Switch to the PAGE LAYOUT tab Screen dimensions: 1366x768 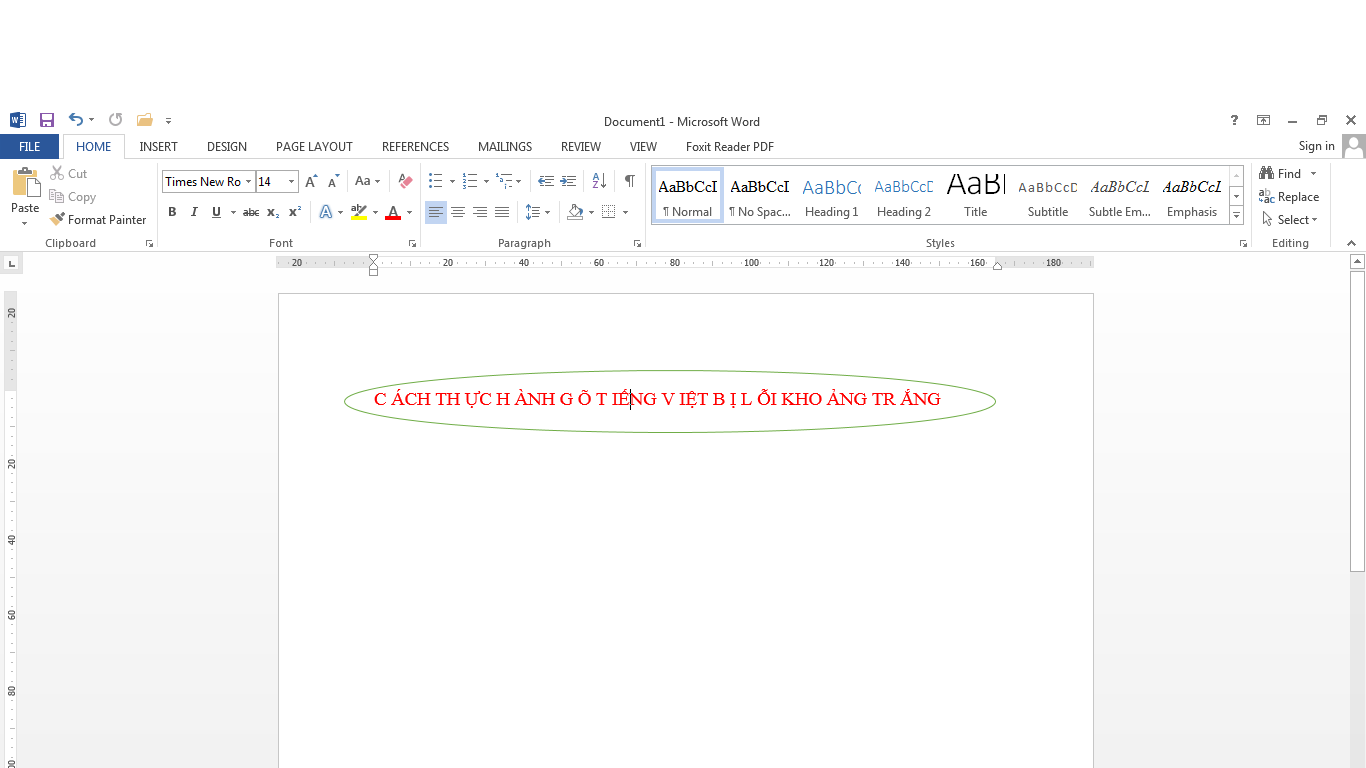tap(314, 147)
